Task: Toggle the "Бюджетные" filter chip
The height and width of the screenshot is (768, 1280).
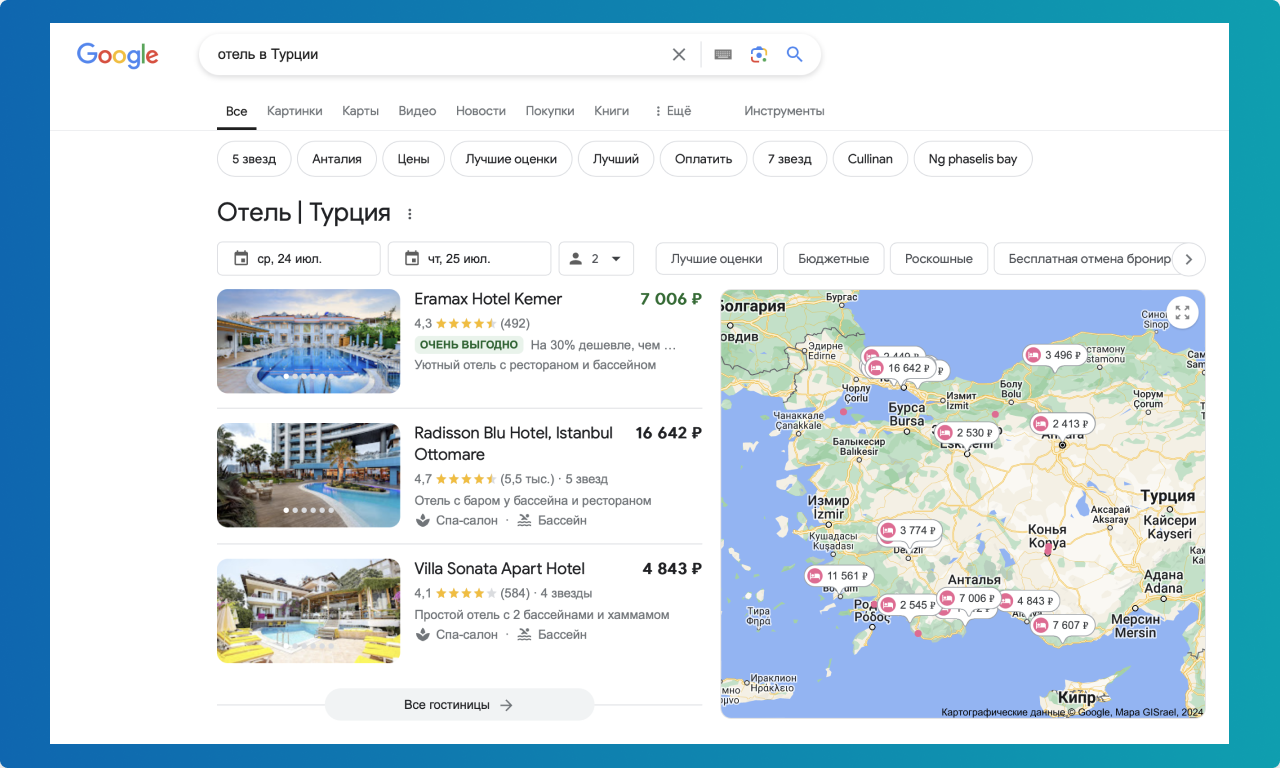Action: tap(833, 258)
